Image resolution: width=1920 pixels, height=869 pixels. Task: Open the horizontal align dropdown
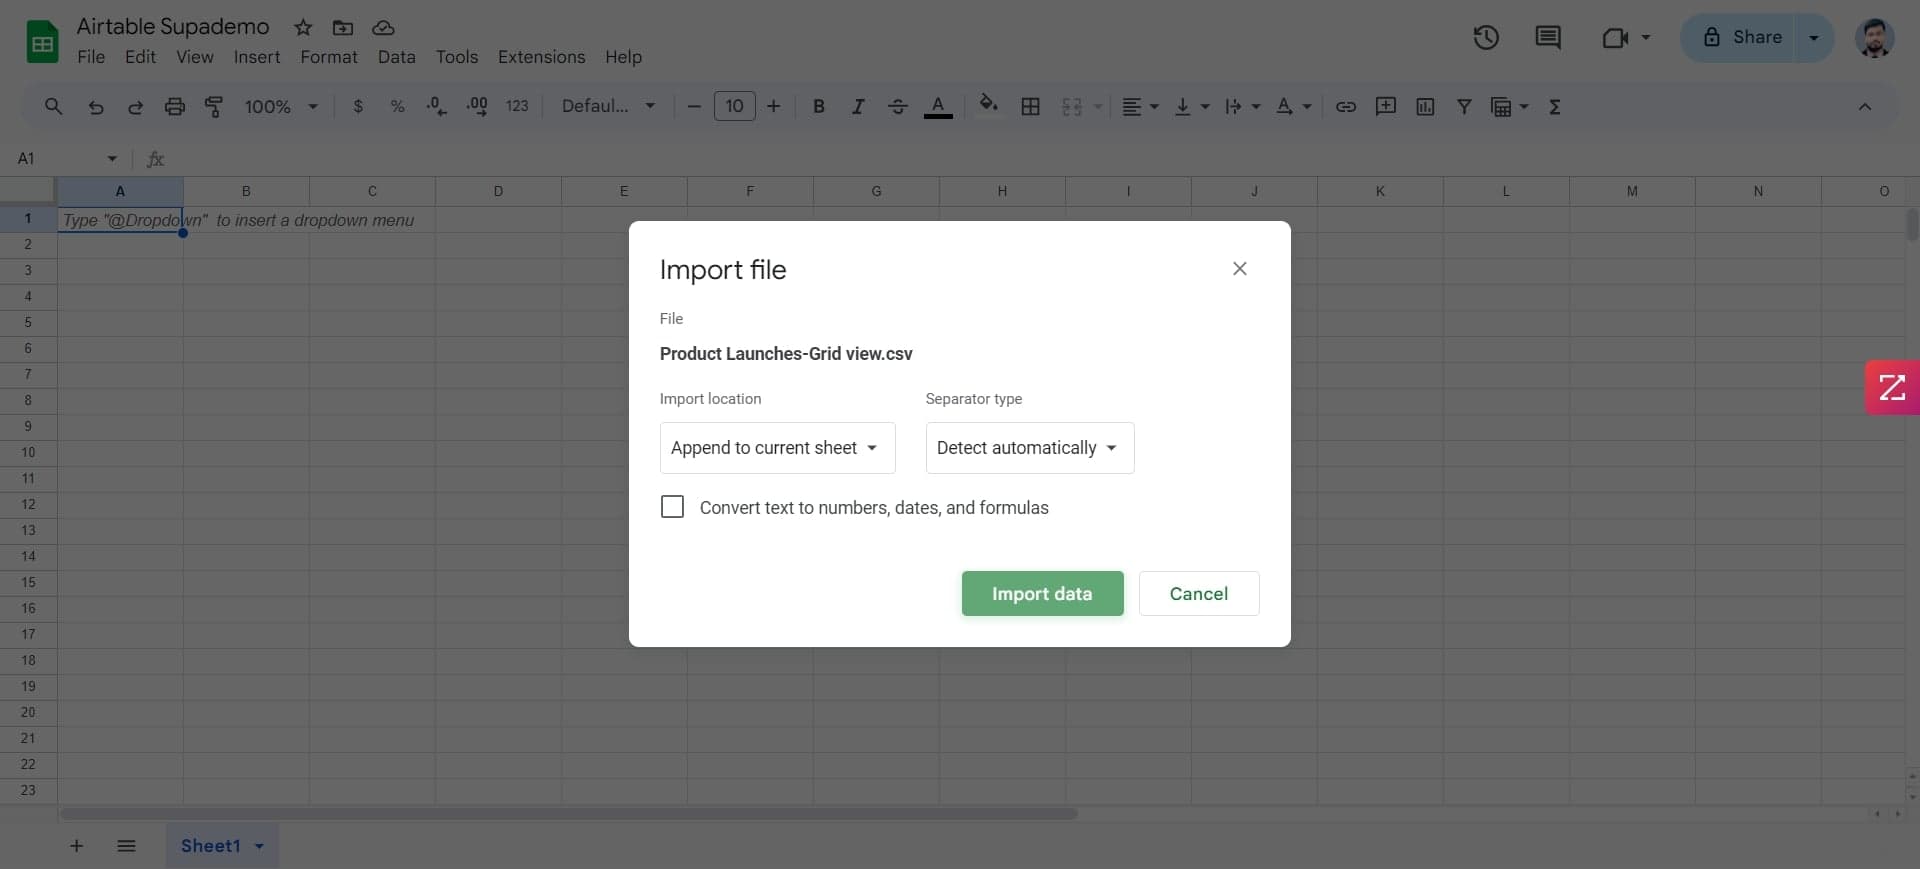(1140, 106)
